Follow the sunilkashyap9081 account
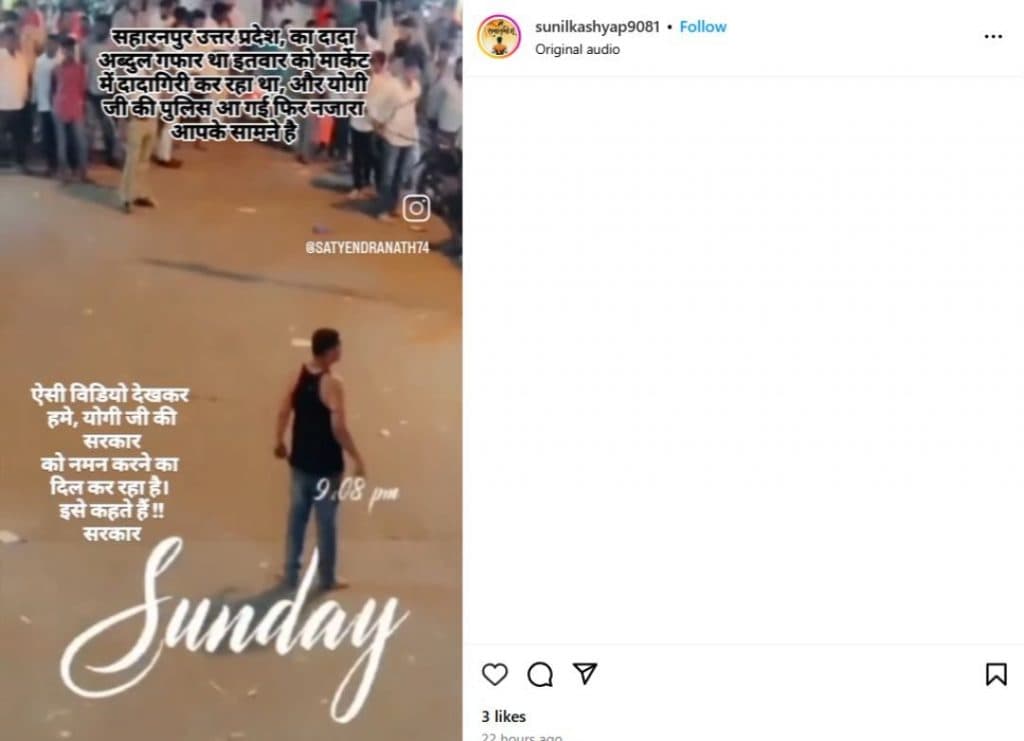1024x741 pixels. click(x=703, y=27)
